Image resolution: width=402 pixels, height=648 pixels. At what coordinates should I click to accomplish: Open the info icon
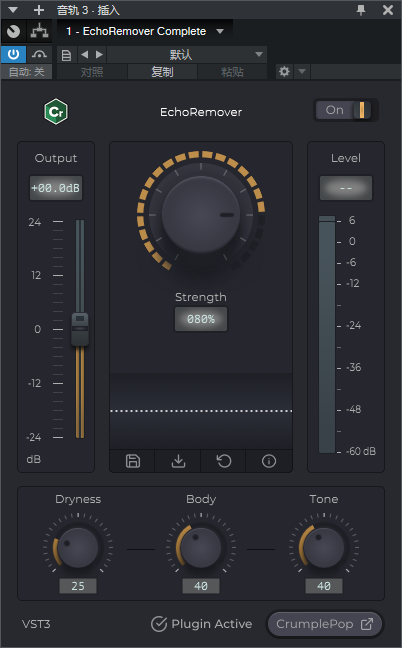coord(269,461)
